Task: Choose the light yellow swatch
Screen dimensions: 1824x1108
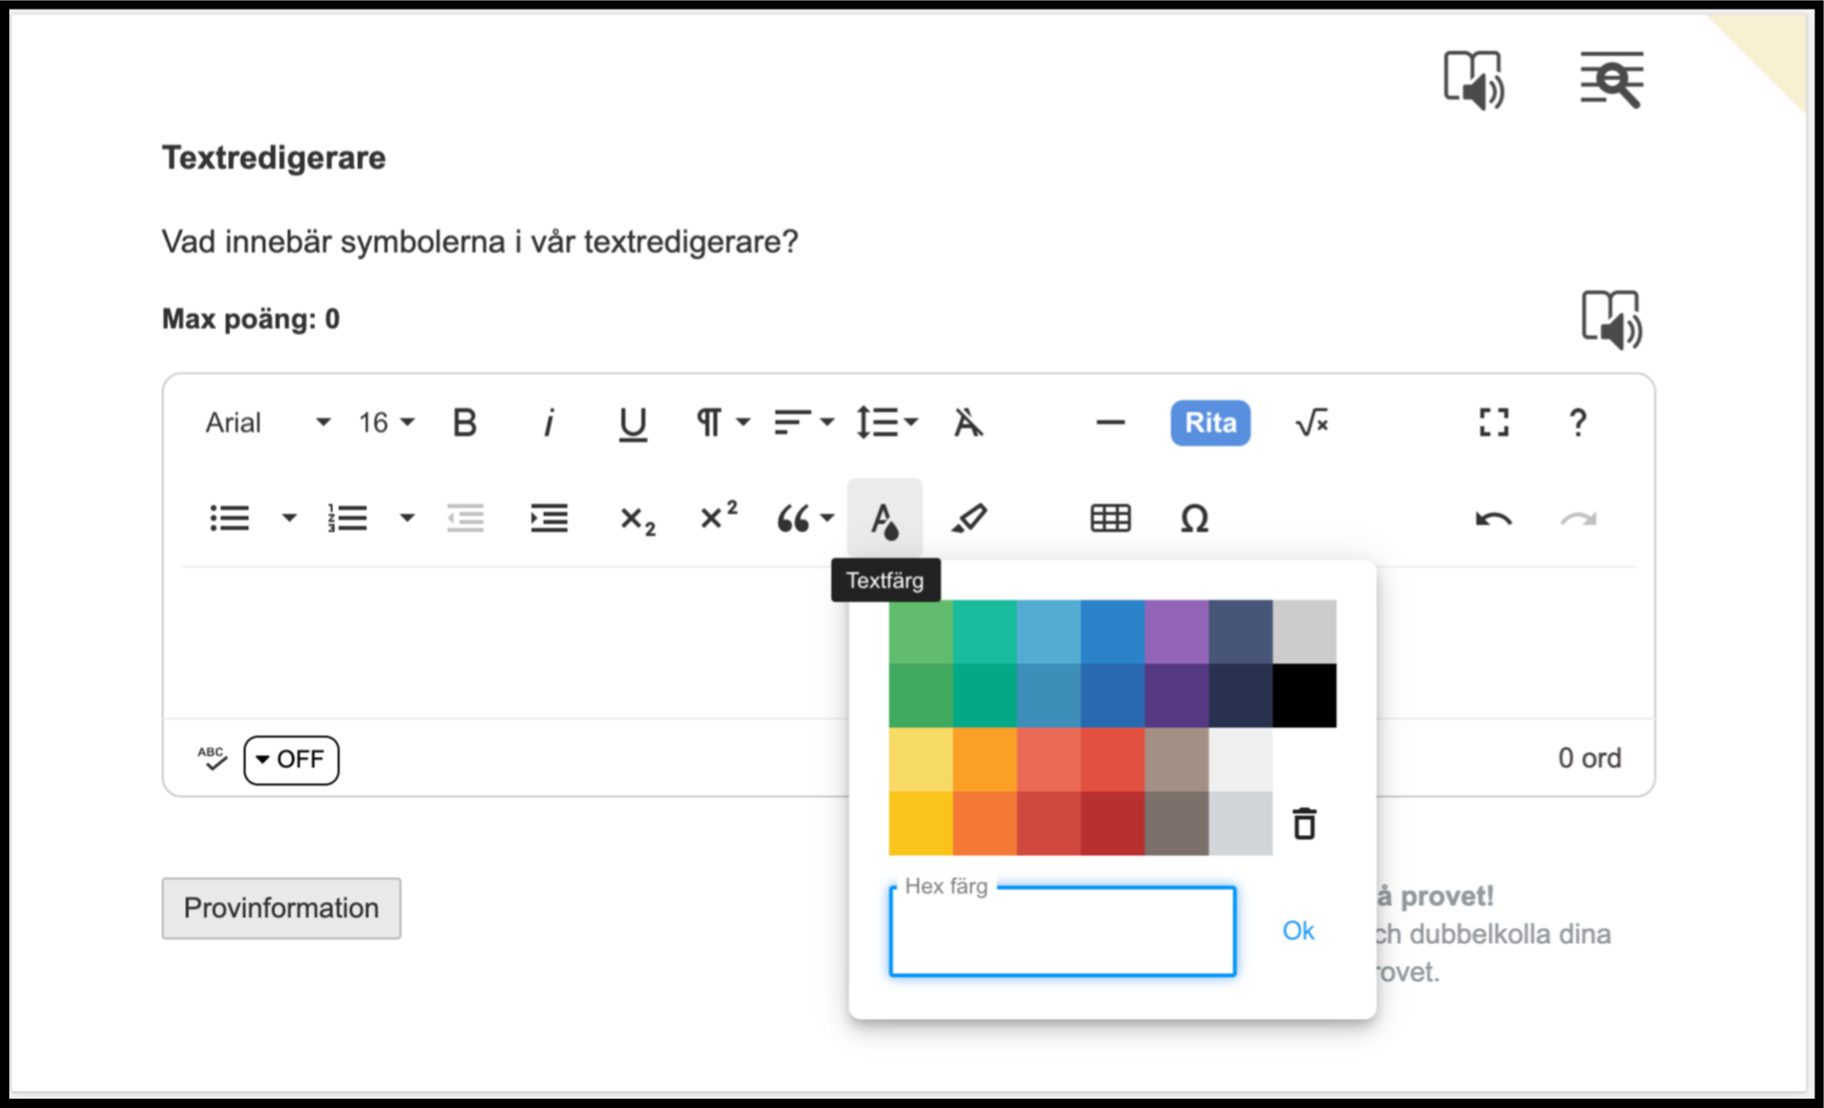Action: 921,760
